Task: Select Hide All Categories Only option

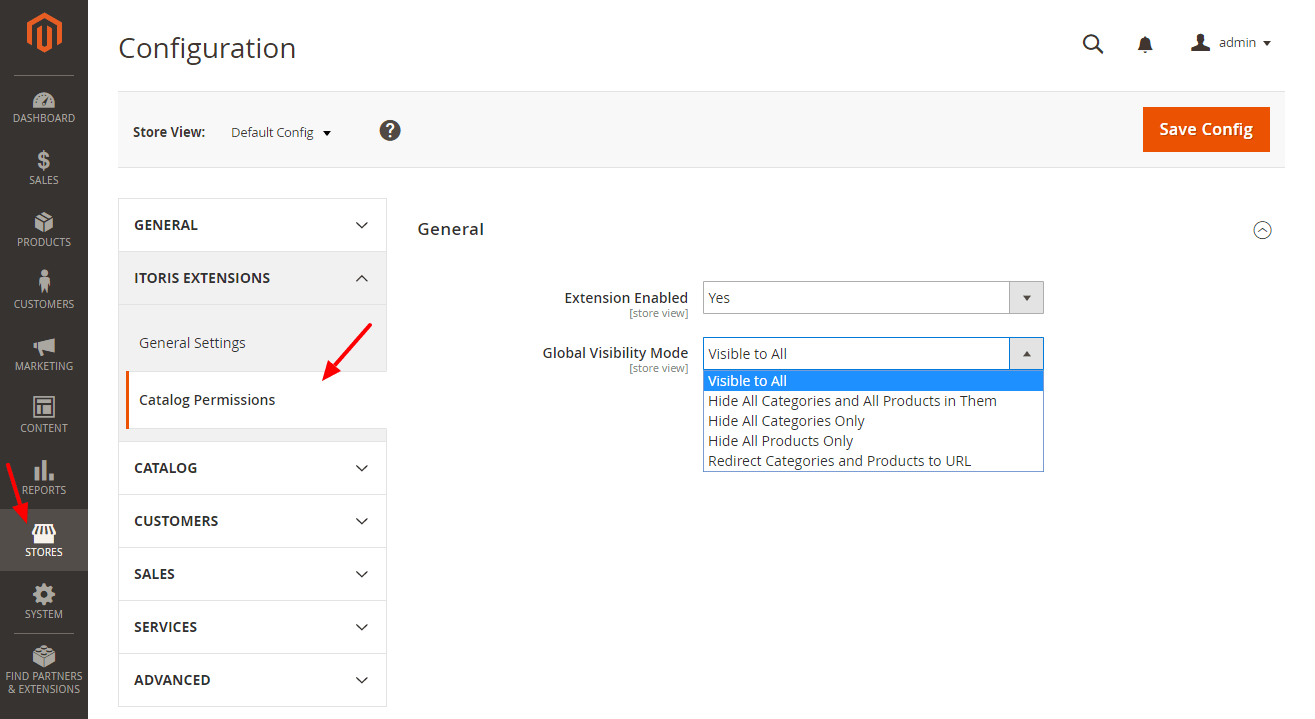Action: (x=786, y=421)
